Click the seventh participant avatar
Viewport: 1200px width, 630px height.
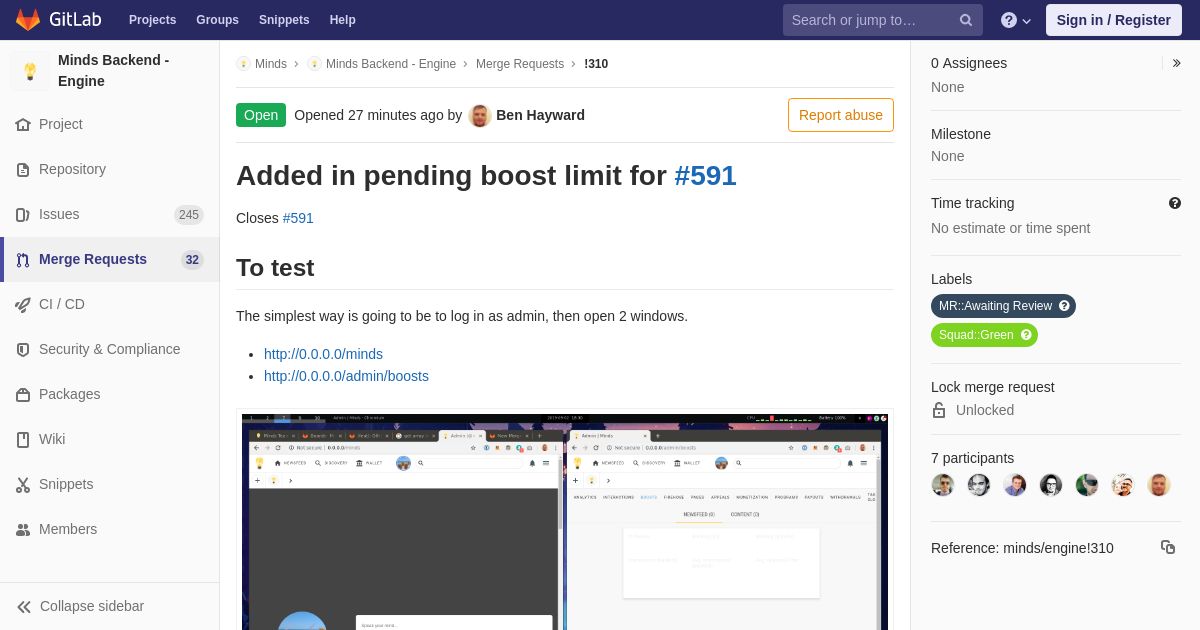1159,485
